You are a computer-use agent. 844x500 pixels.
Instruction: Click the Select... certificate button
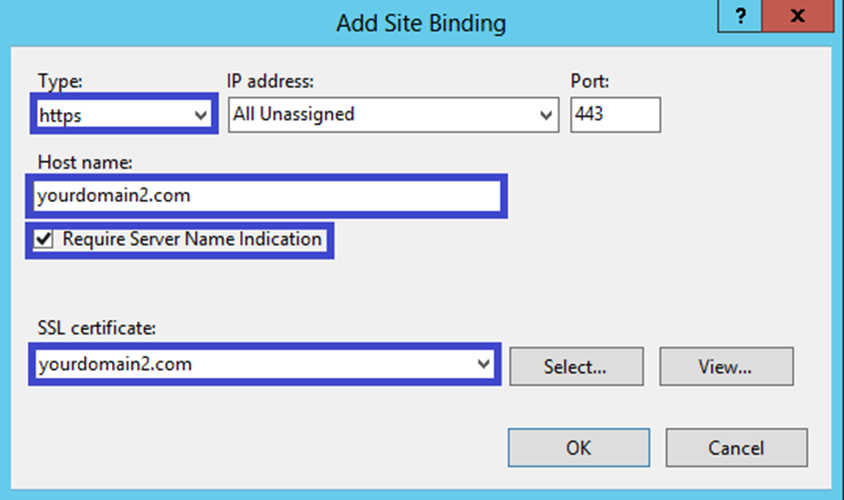(x=575, y=367)
